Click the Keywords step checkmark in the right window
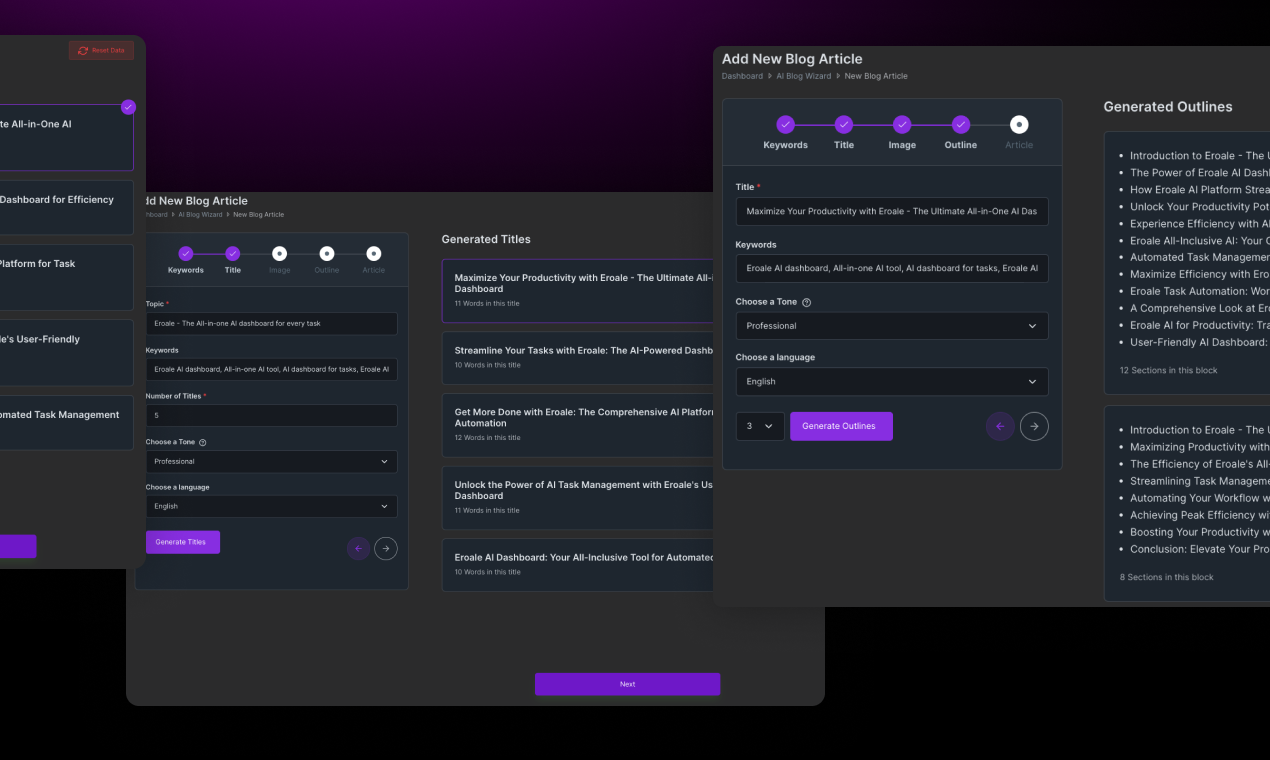This screenshot has width=1270, height=760. (x=786, y=125)
